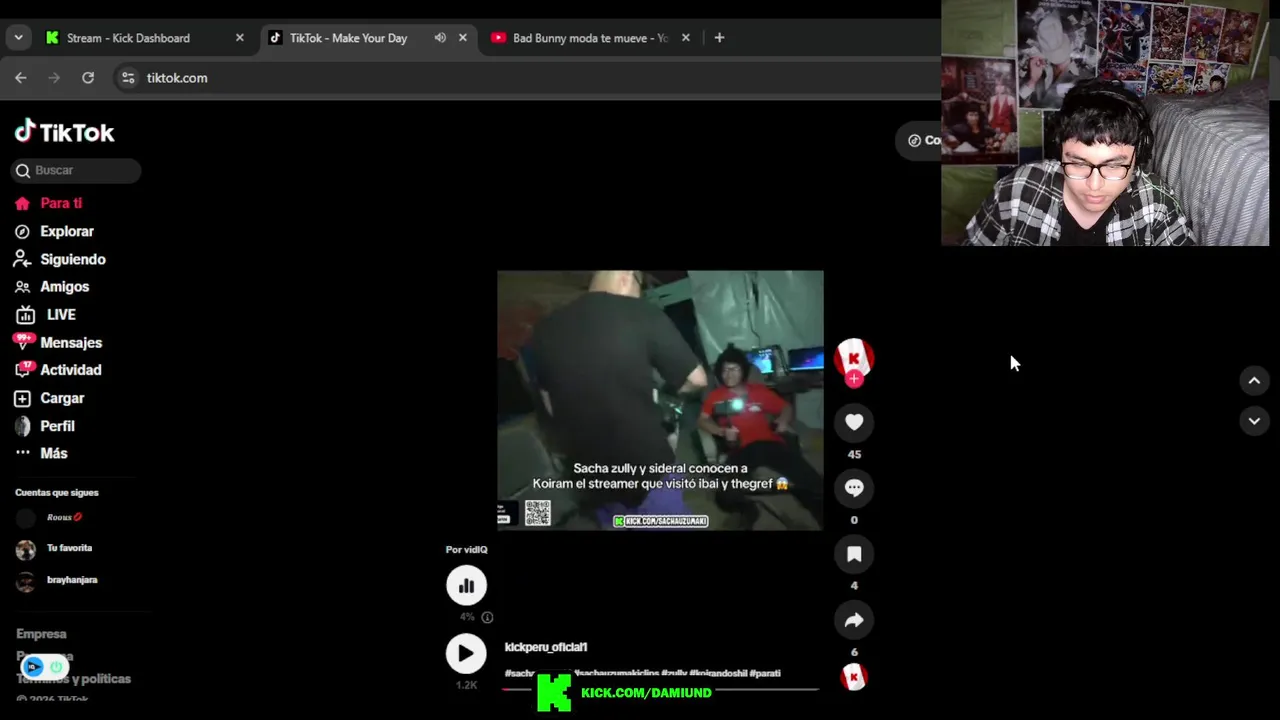Screen dimensions: 1280x720
Task: Open the kickperu_oficial1 username link
Action: [x=546, y=647]
